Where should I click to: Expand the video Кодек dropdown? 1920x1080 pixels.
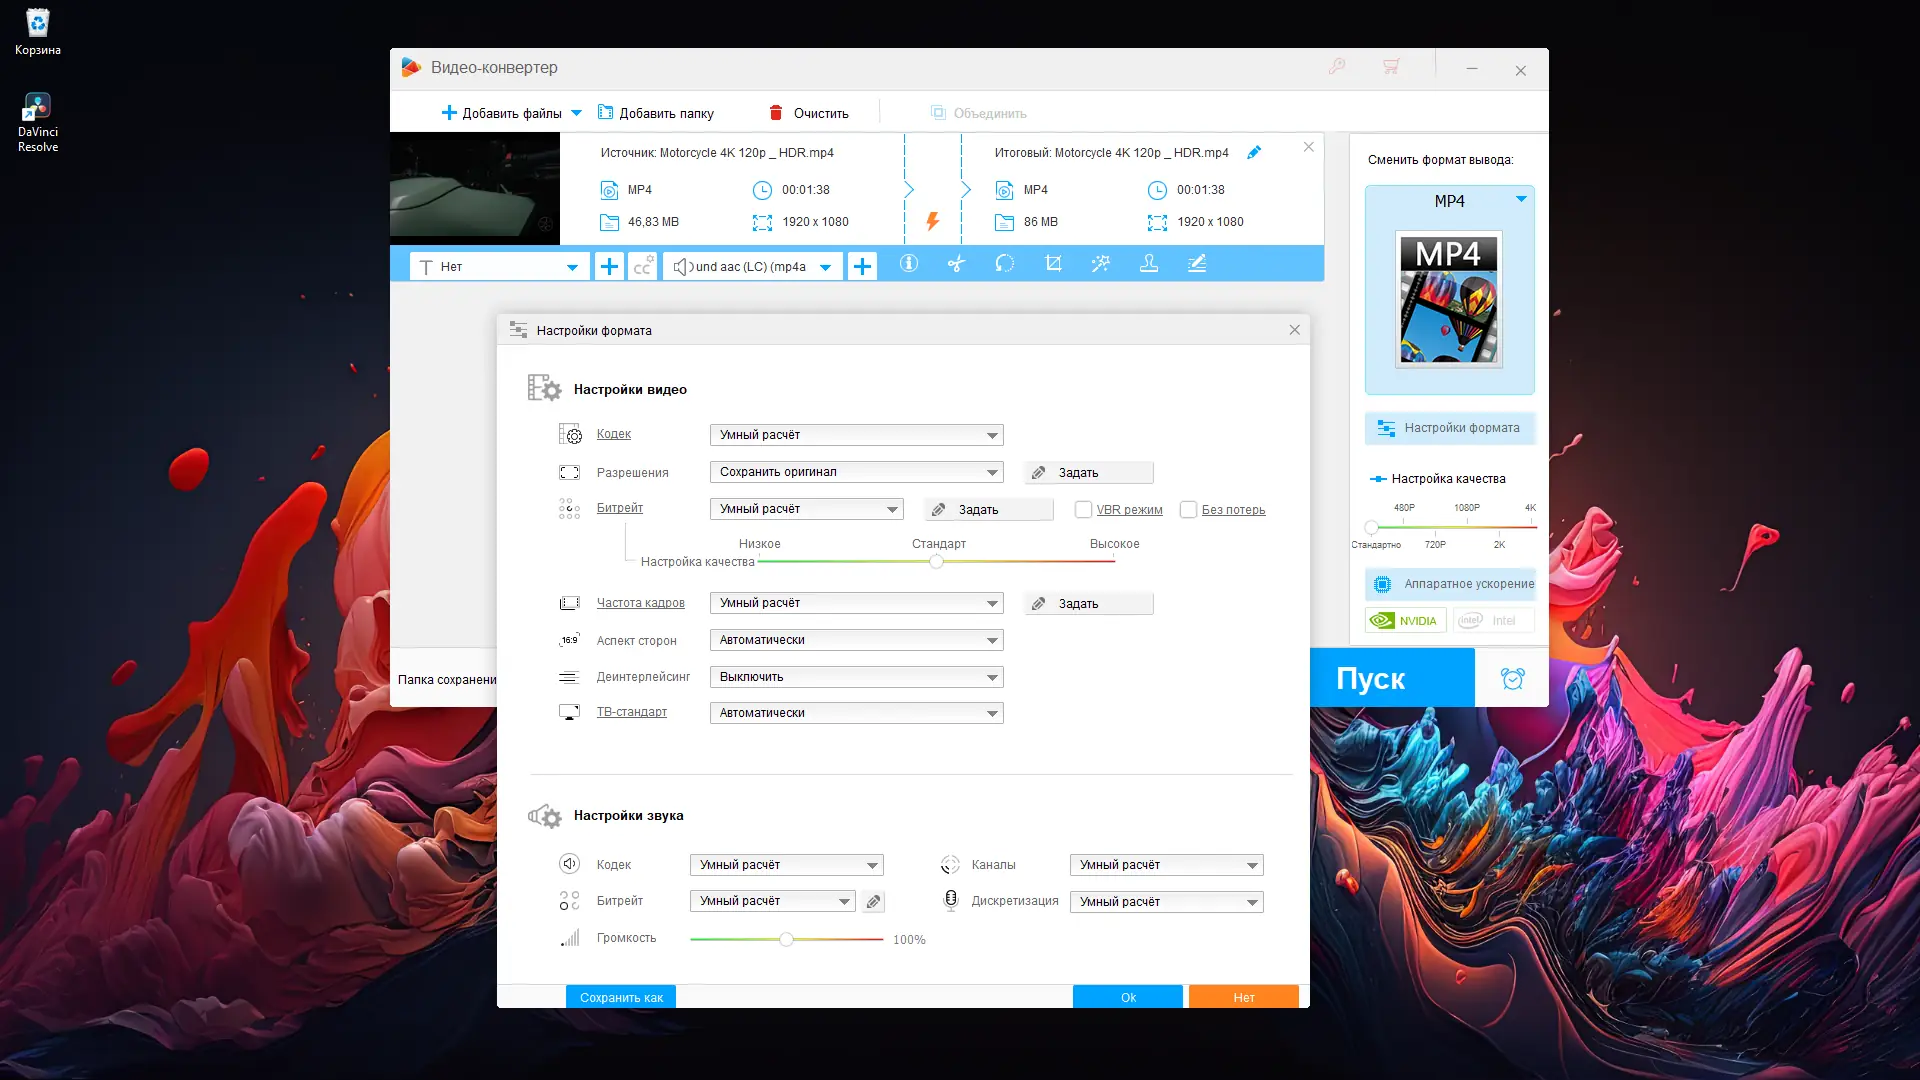[x=856, y=435]
